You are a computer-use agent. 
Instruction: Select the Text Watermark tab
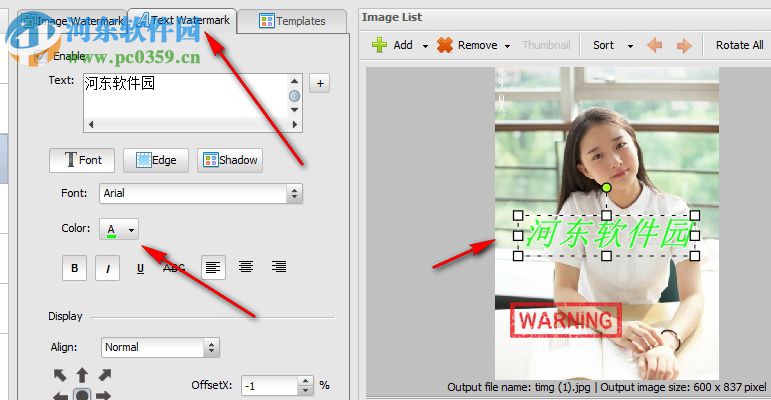(x=183, y=21)
